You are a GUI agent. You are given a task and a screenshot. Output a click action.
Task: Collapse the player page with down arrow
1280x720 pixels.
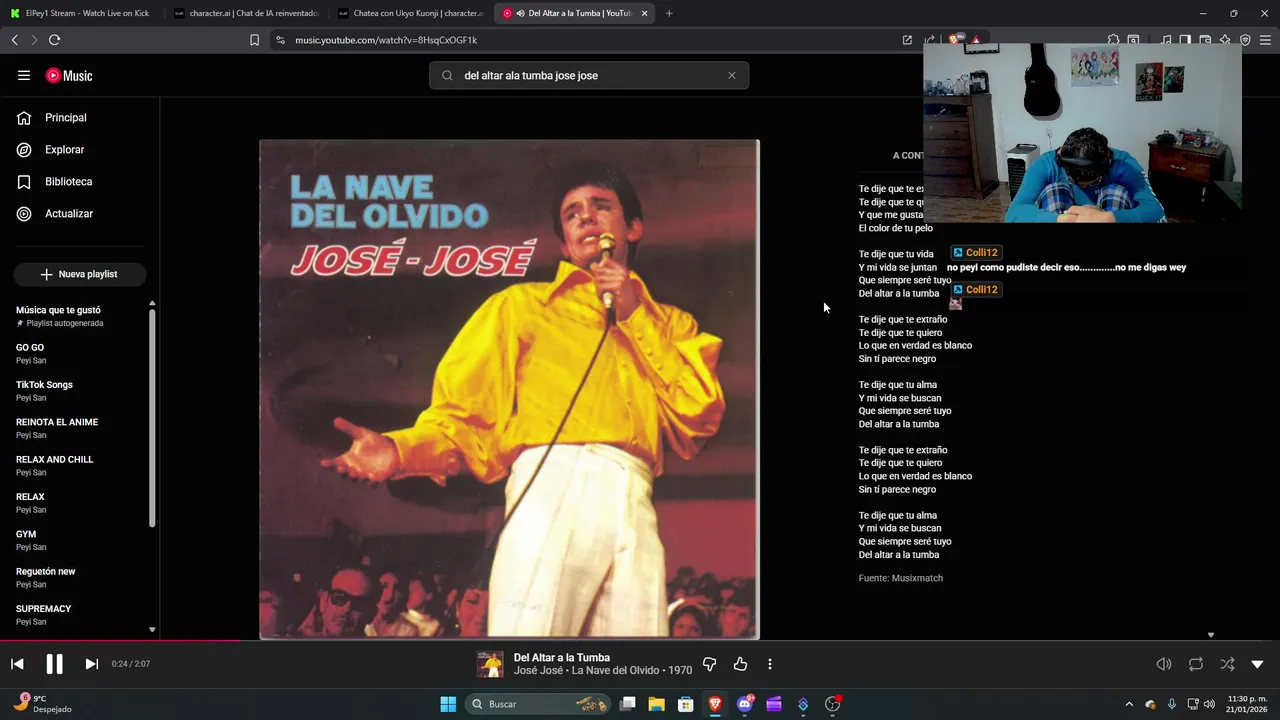(1257, 664)
